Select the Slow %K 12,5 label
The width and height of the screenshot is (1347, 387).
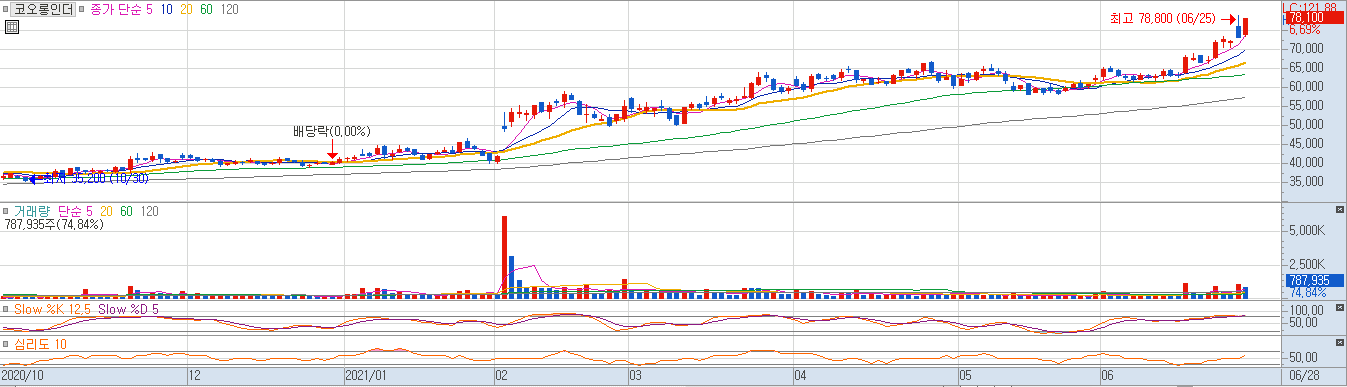[x=52, y=309]
